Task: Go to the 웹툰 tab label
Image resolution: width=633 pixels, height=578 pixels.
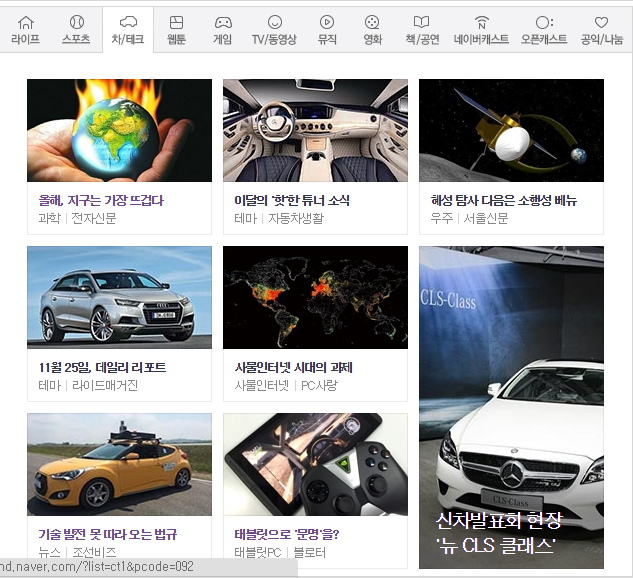Action: (x=176, y=39)
